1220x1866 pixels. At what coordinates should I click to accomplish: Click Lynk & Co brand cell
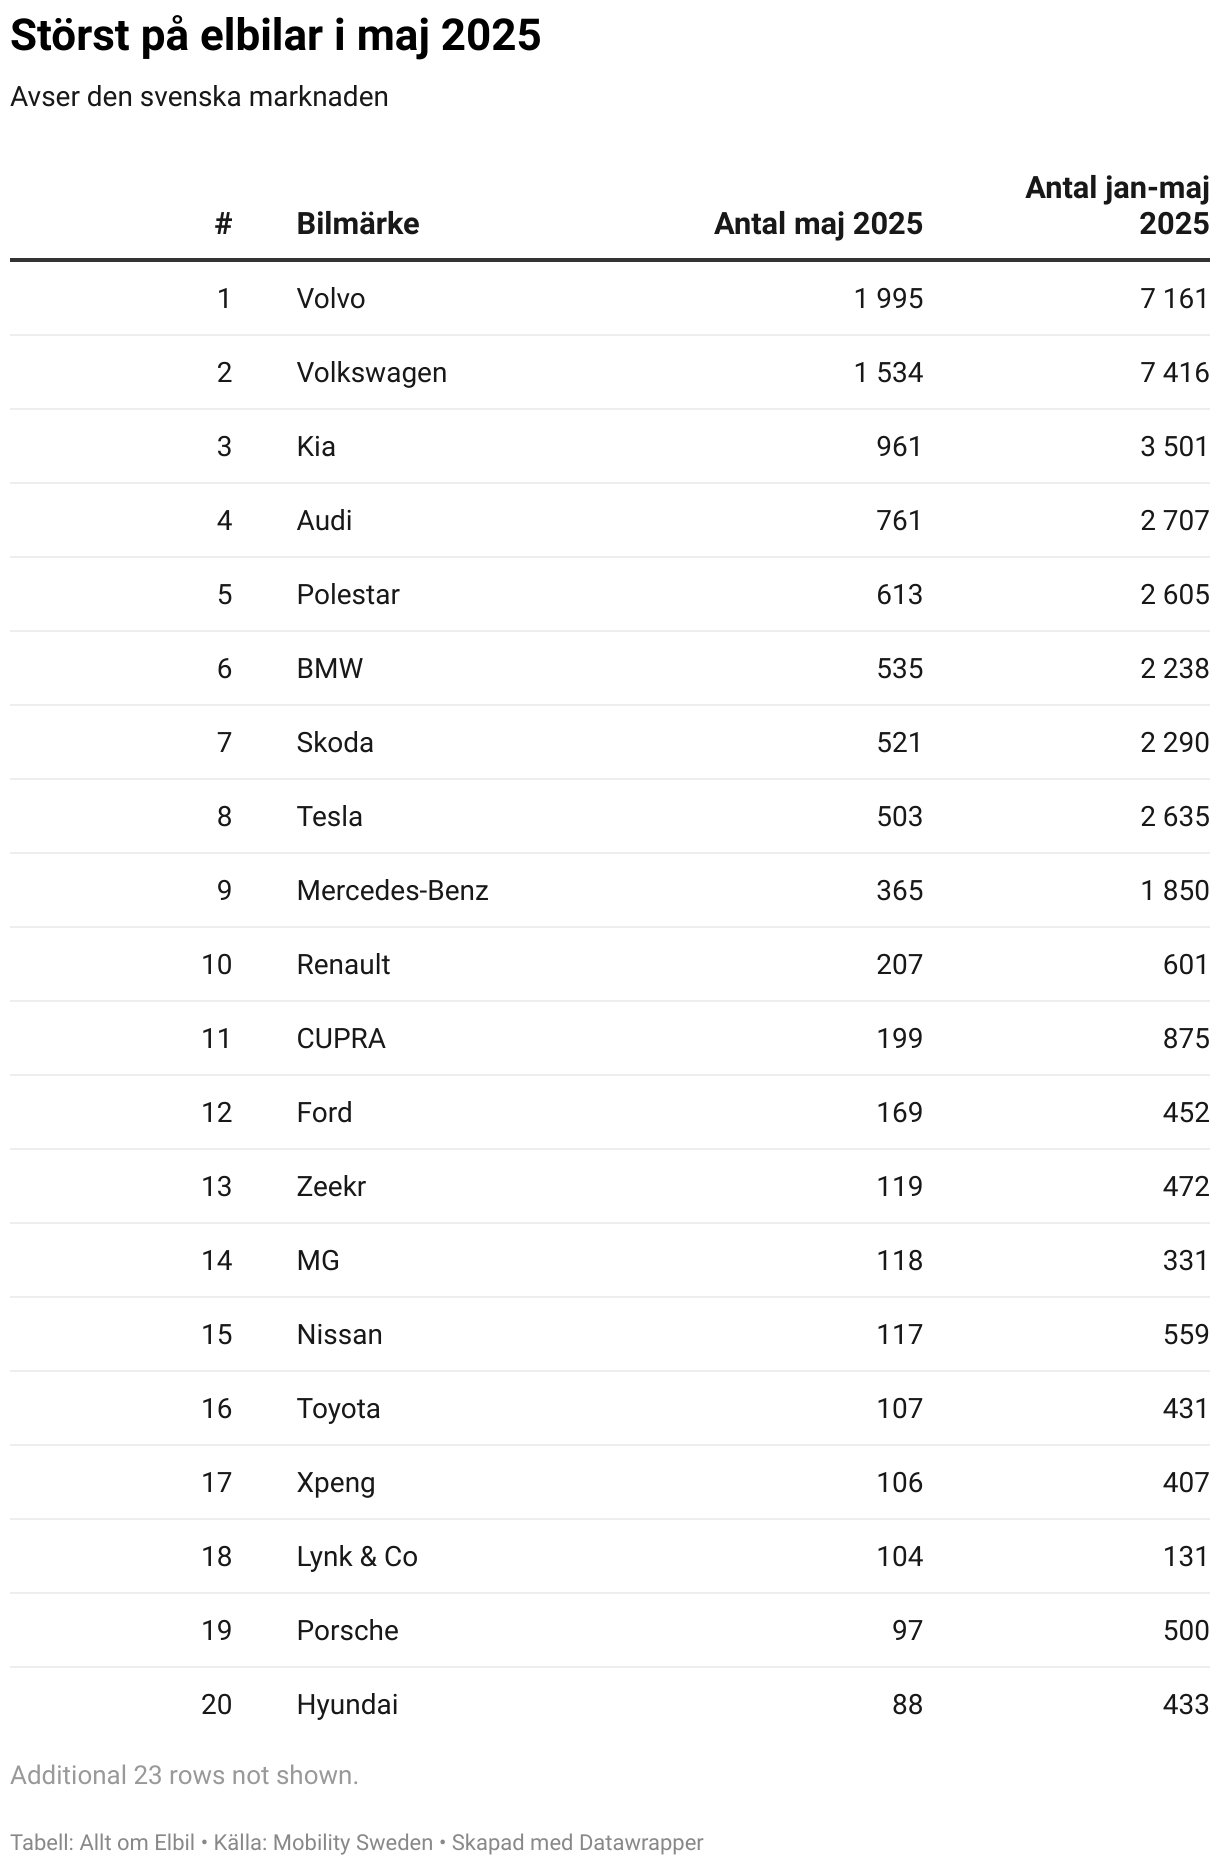(357, 1556)
